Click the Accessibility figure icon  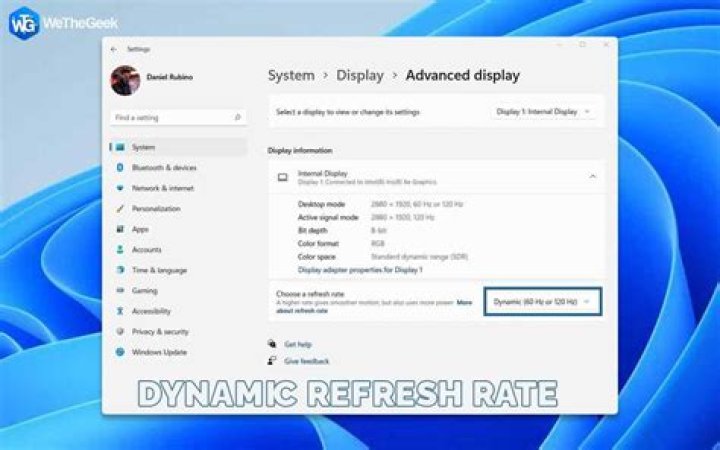point(120,311)
